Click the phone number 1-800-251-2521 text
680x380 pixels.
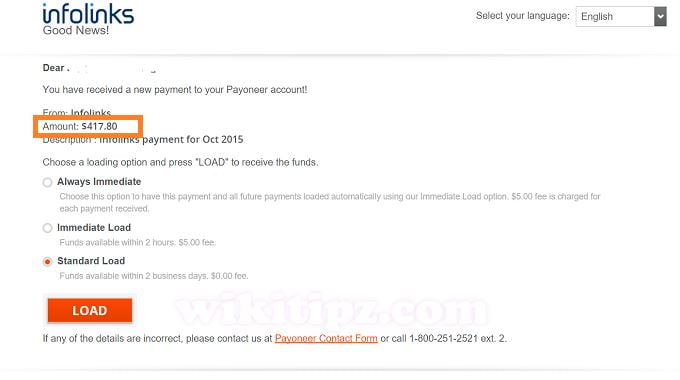[443, 338]
